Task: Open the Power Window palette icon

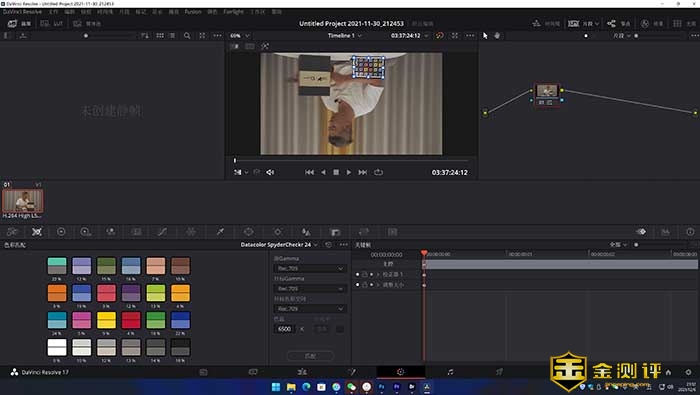Action: point(249,232)
